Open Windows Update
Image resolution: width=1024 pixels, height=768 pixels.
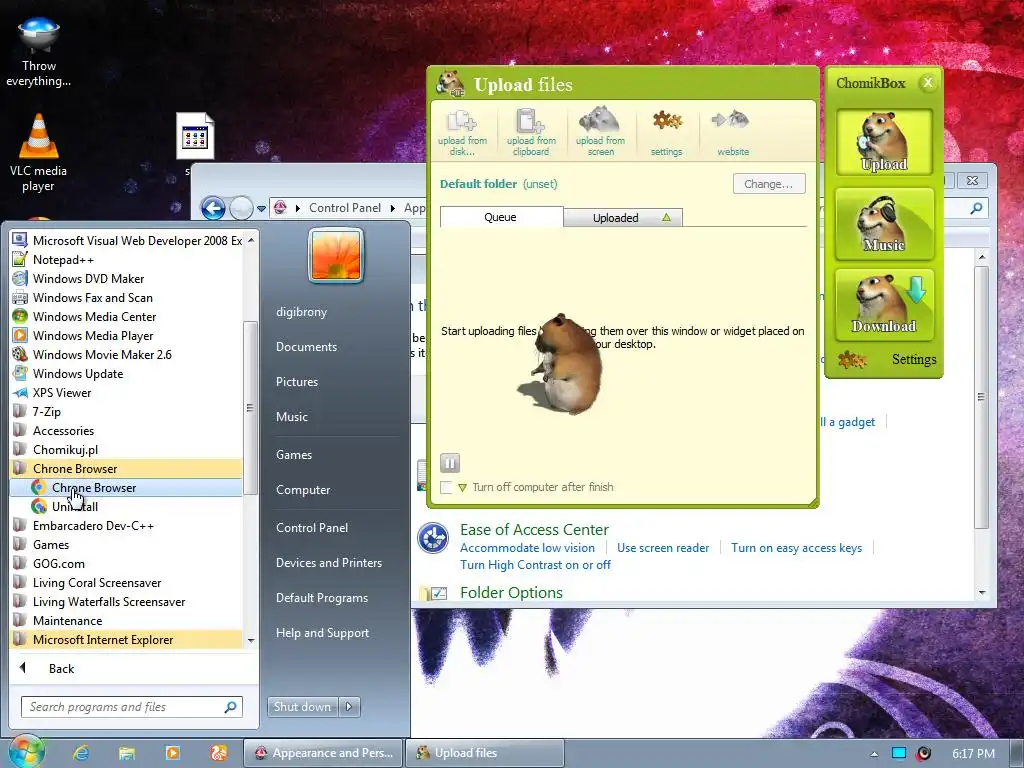click(x=125, y=374)
